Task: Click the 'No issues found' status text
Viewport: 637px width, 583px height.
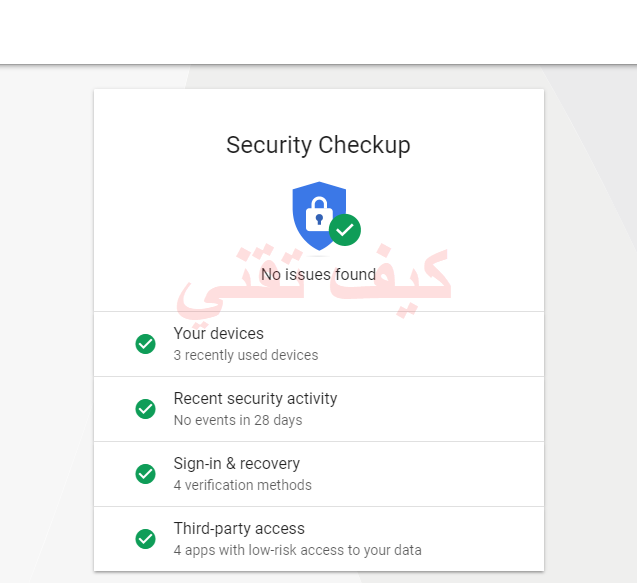Action: (x=318, y=274)
